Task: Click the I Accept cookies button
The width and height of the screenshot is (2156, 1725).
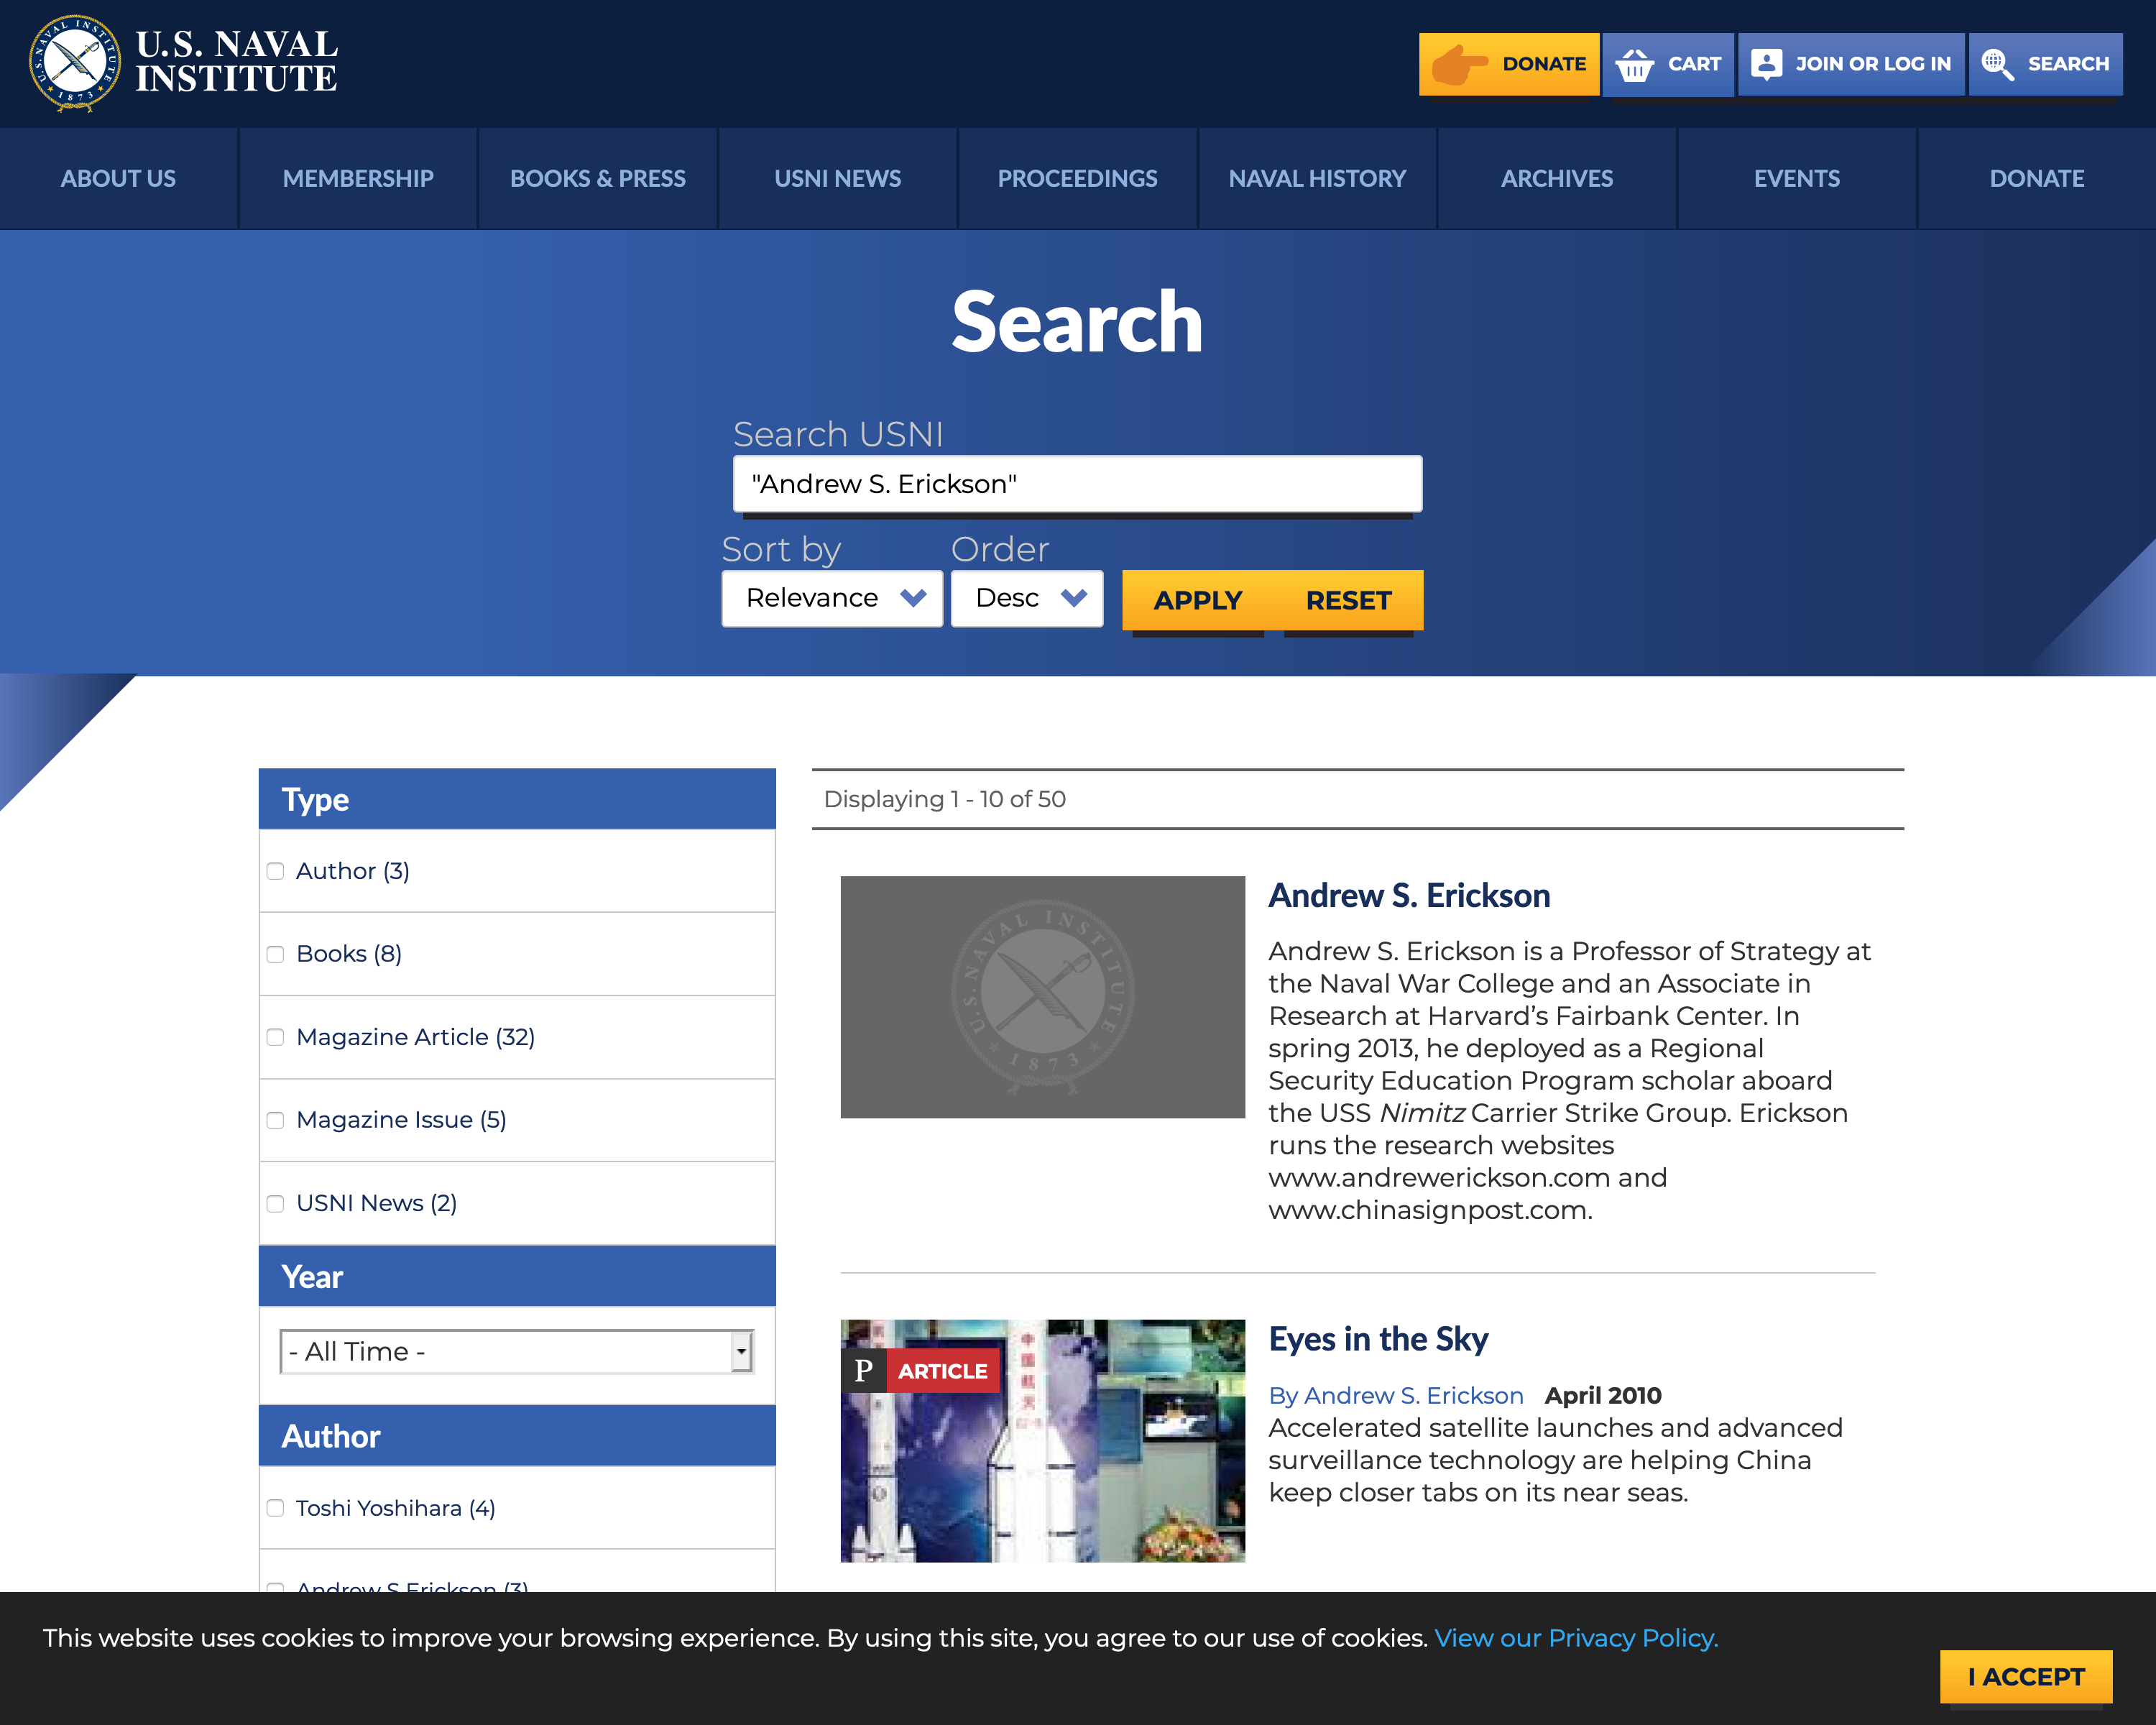Action: tap(2026, 1677)
